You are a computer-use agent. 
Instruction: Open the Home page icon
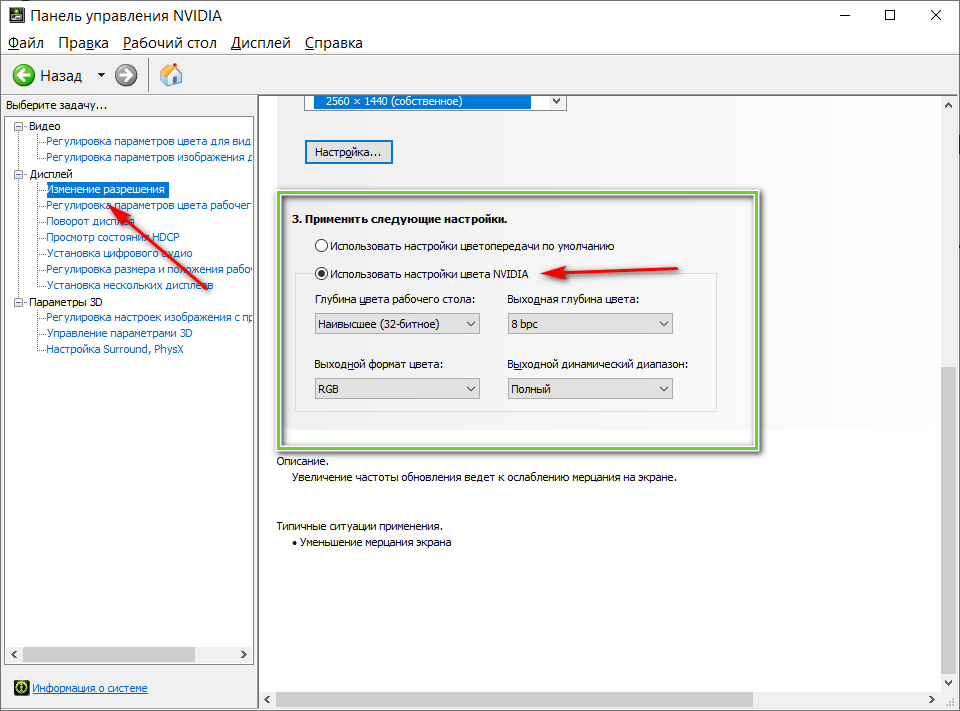pos(171,75)
